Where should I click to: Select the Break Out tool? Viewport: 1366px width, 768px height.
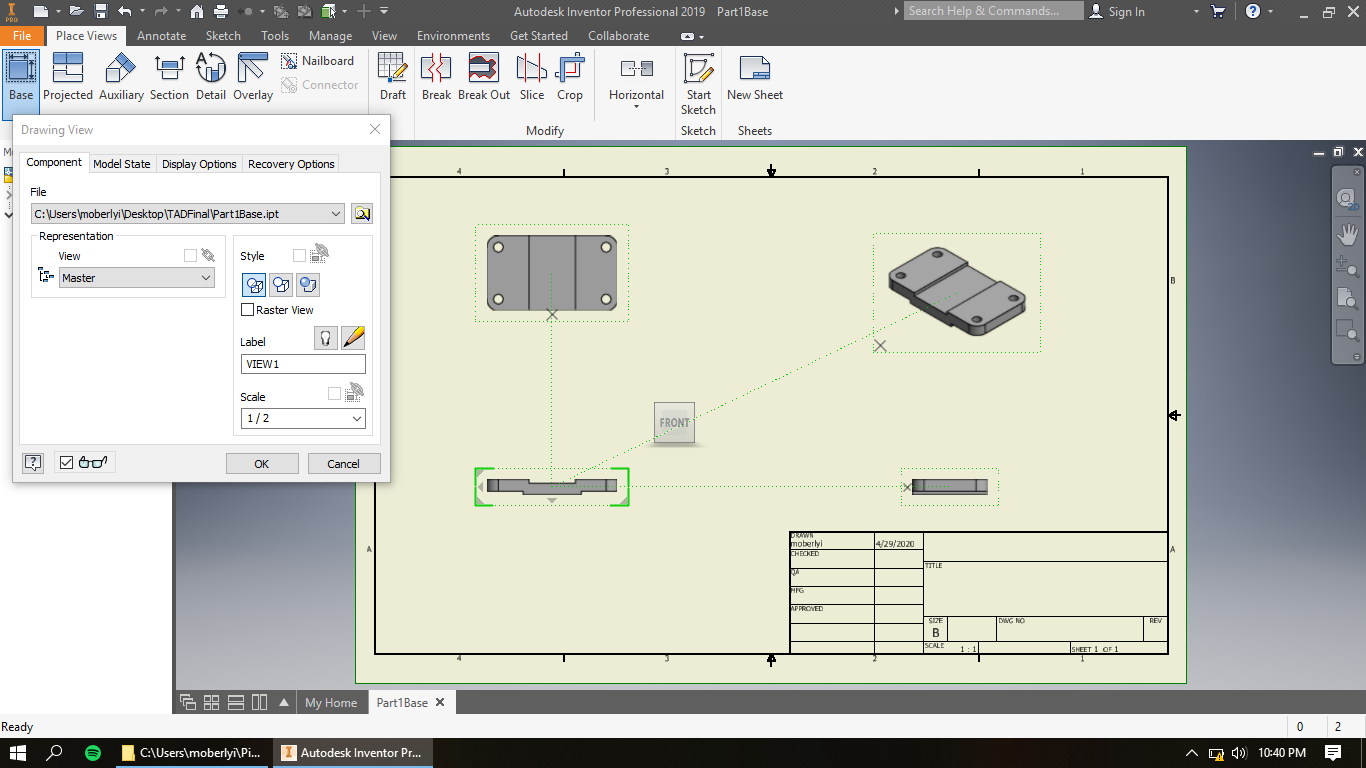[x=484, y=77]
